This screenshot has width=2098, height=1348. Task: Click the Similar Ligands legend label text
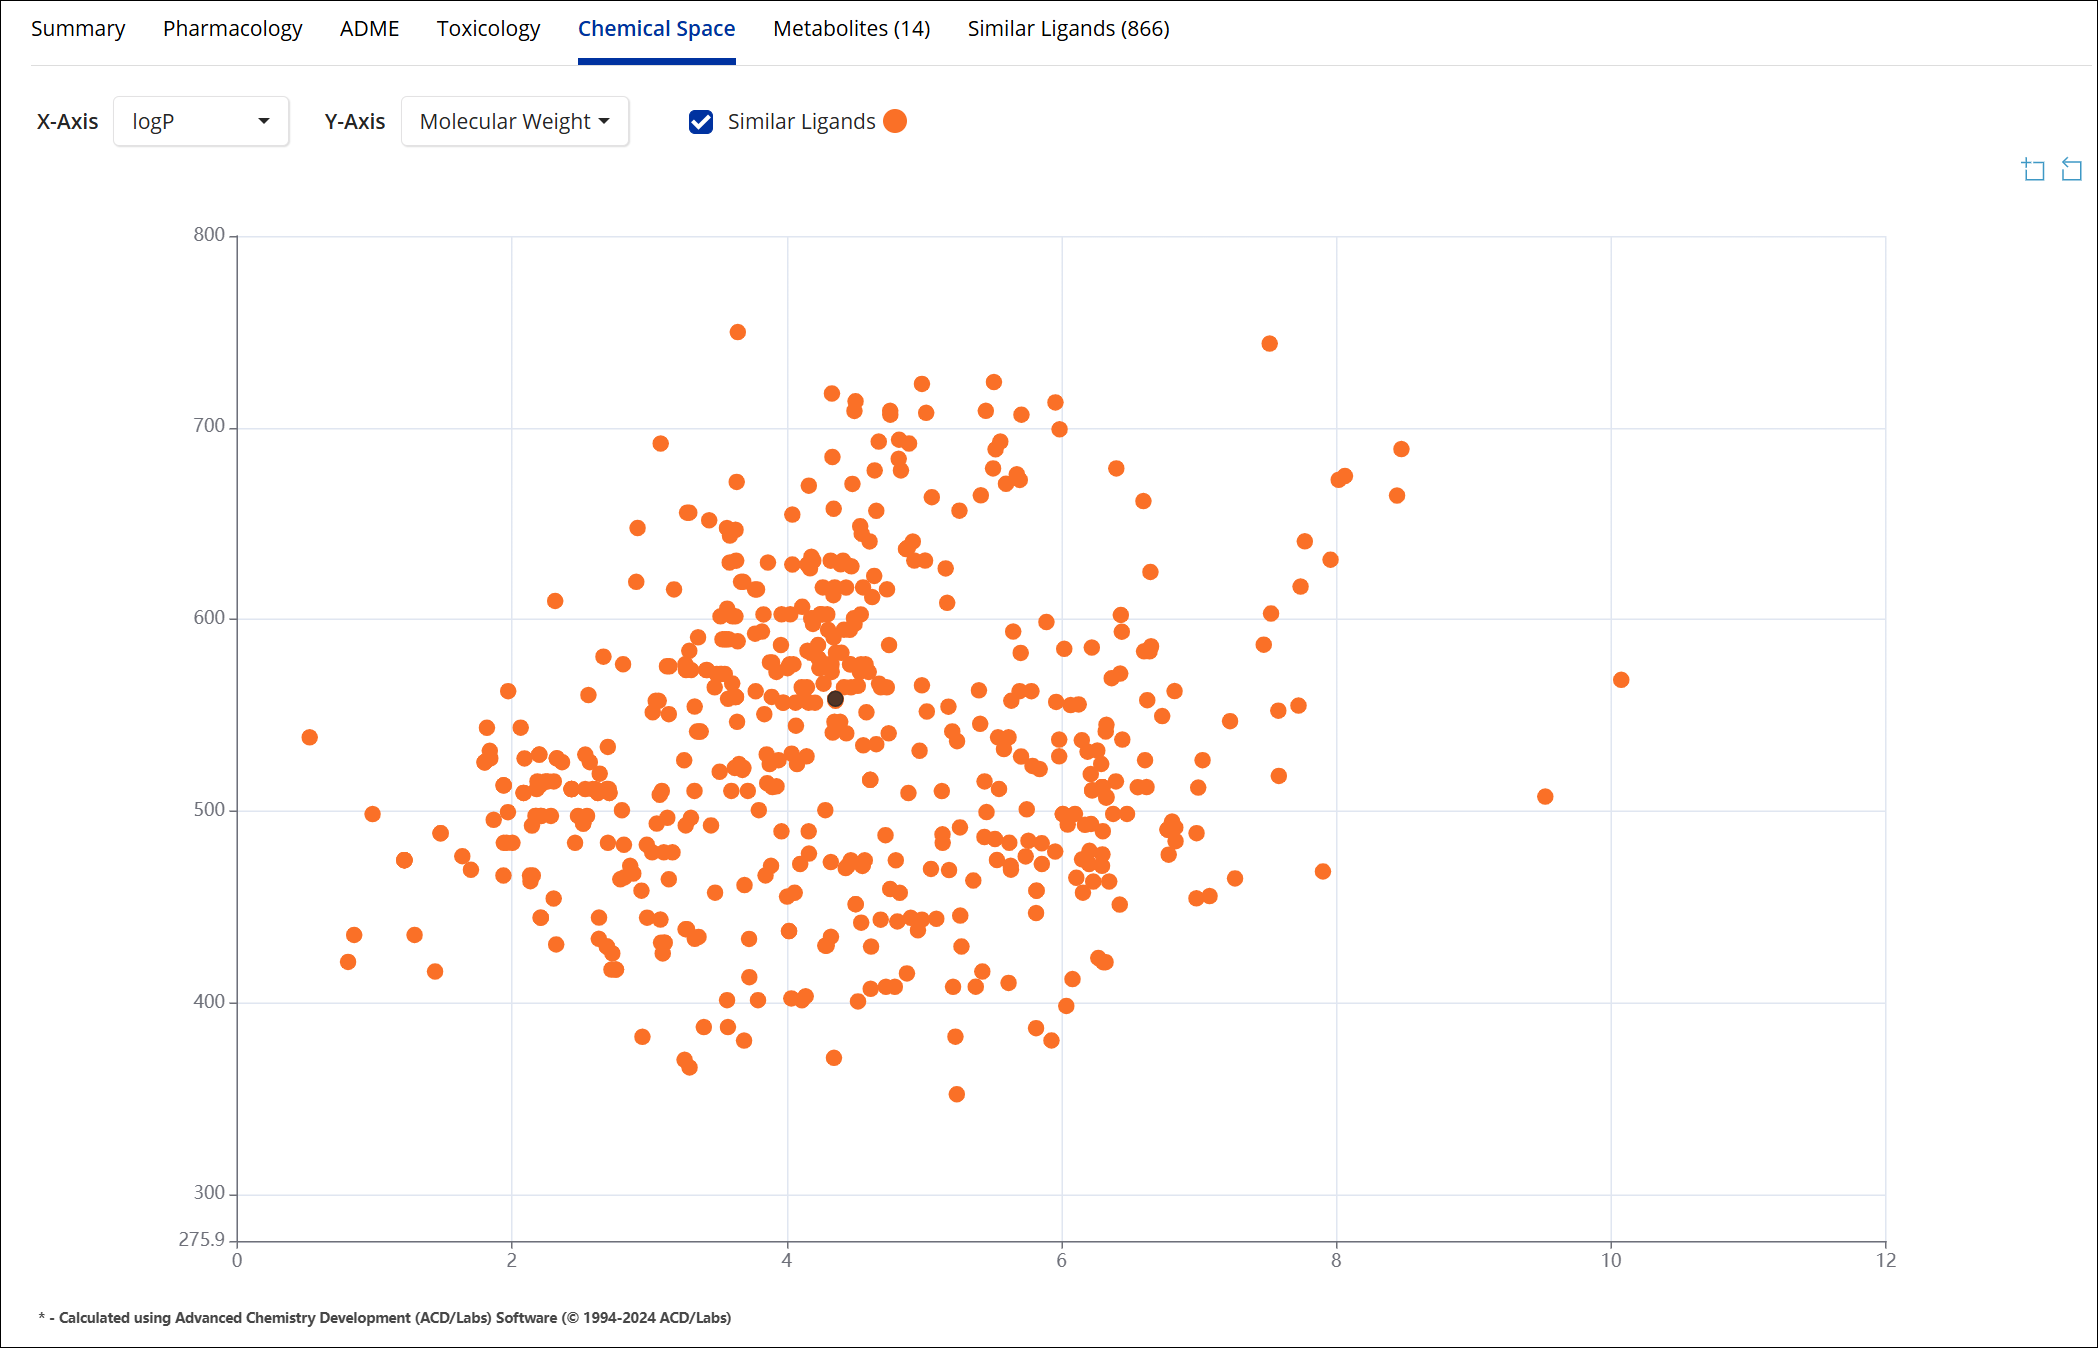point(801,122)
